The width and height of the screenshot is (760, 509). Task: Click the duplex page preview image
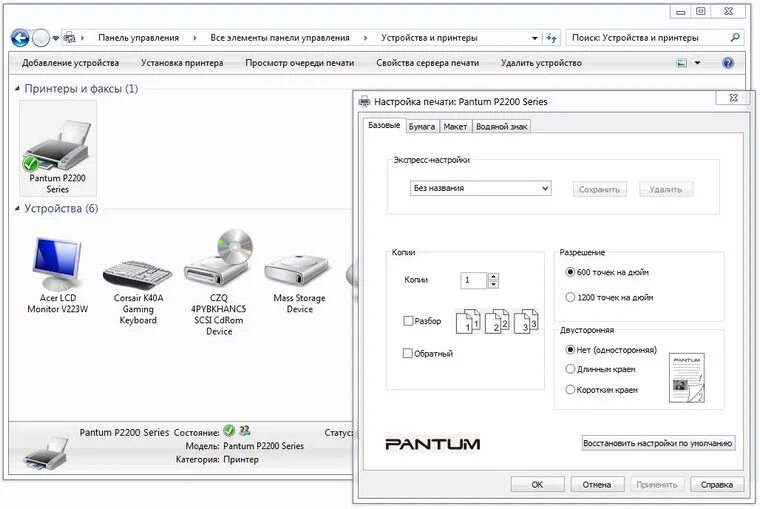(x=687, y=378)
